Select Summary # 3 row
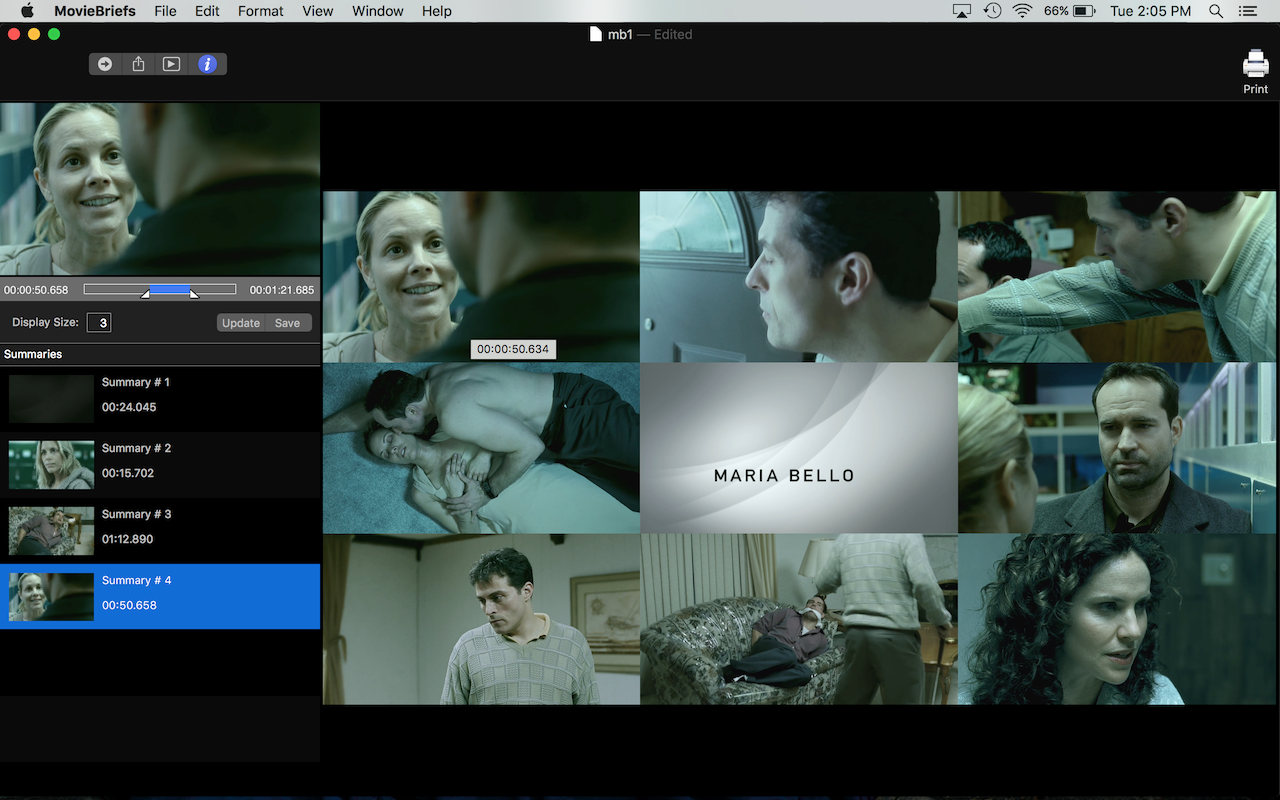 (160, 531)
